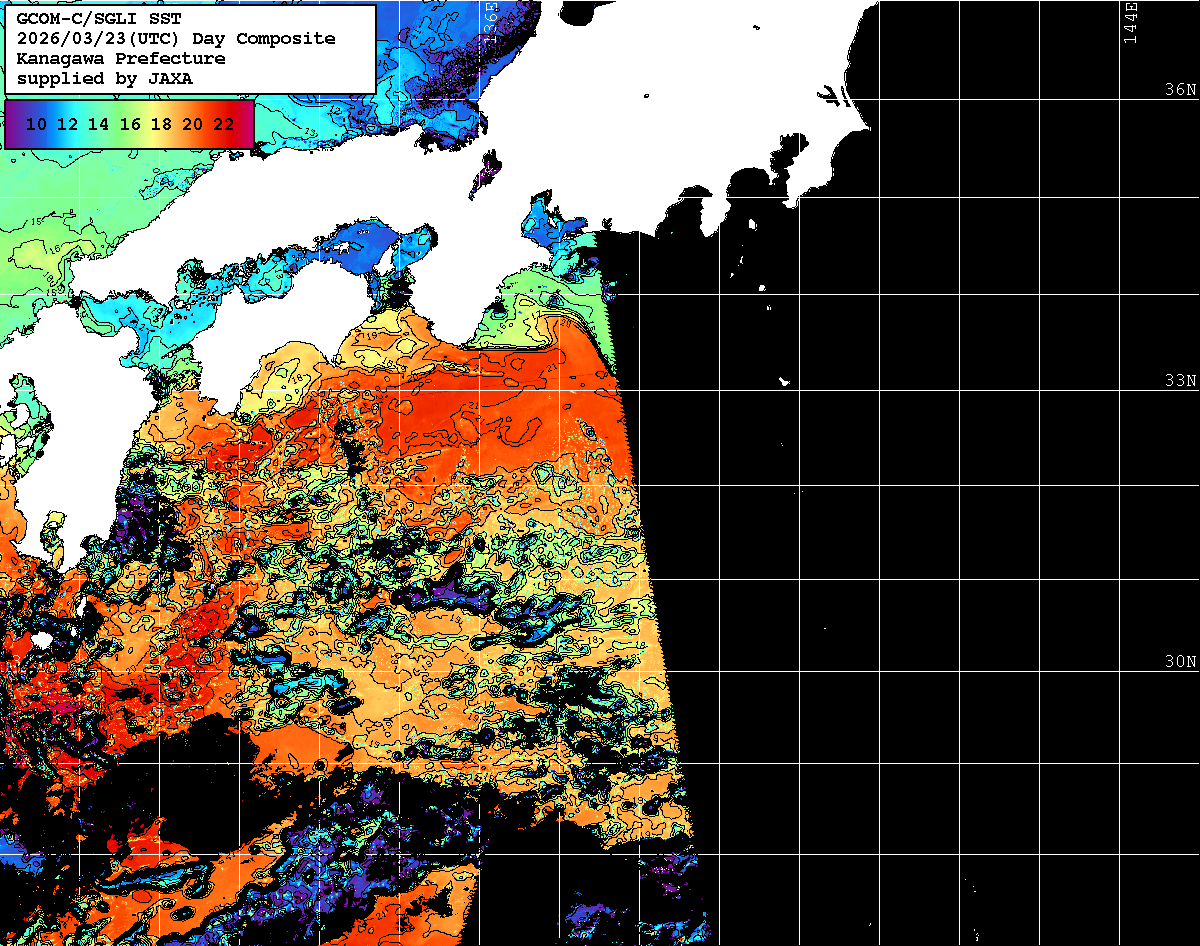
Task: Pick the yellow legend color at 18
Action: (x=161, y=124)
